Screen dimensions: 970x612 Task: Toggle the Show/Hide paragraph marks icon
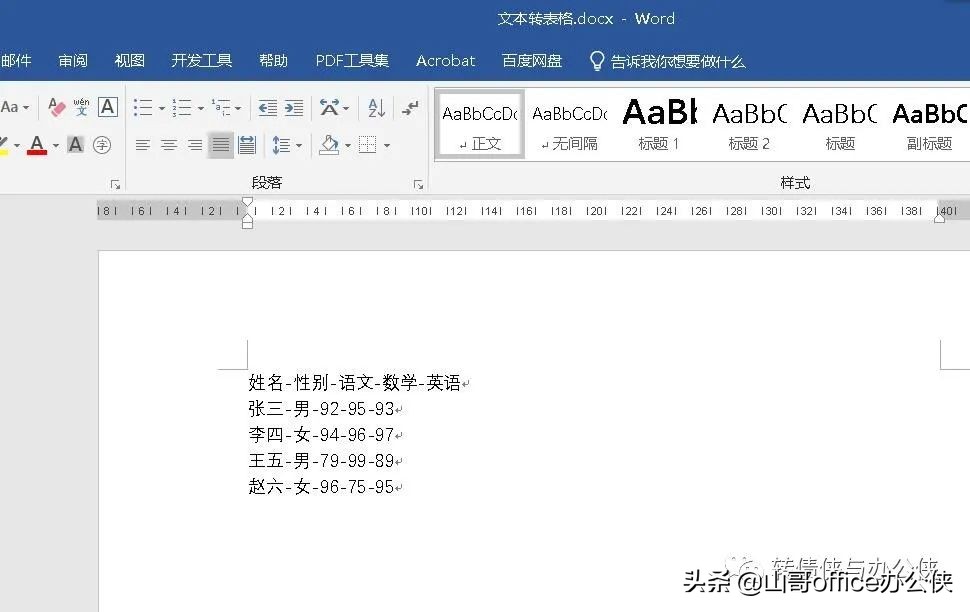pos(412,108)
